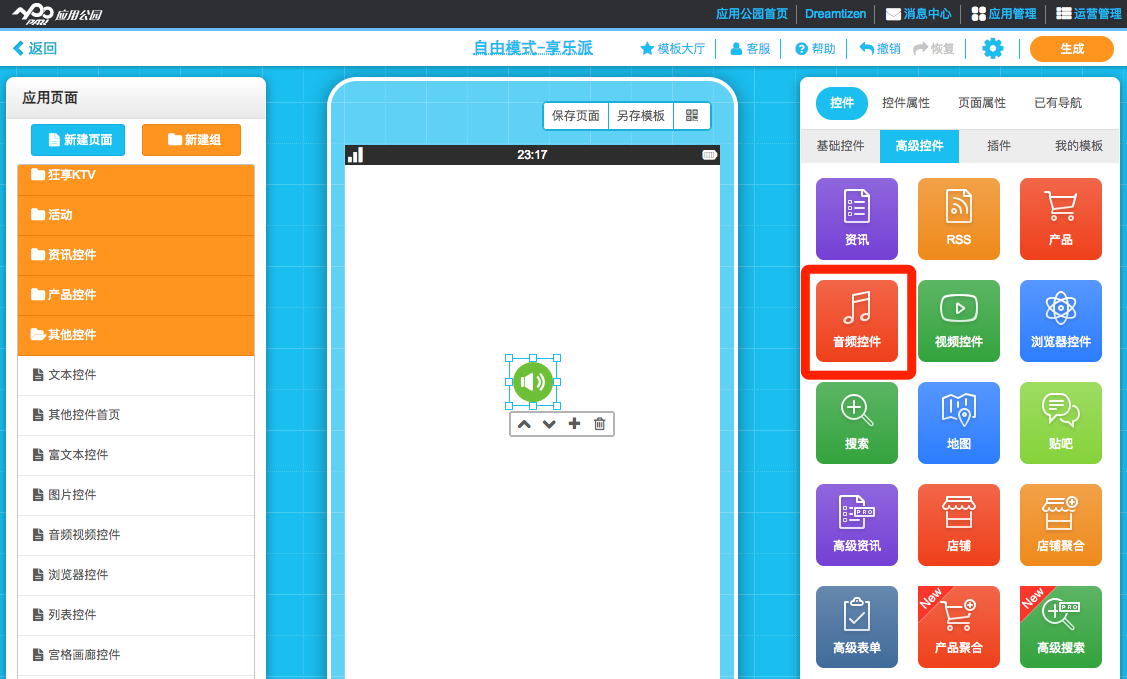
Task: Move widget up with chevron arrow
Action: [523, 424]
